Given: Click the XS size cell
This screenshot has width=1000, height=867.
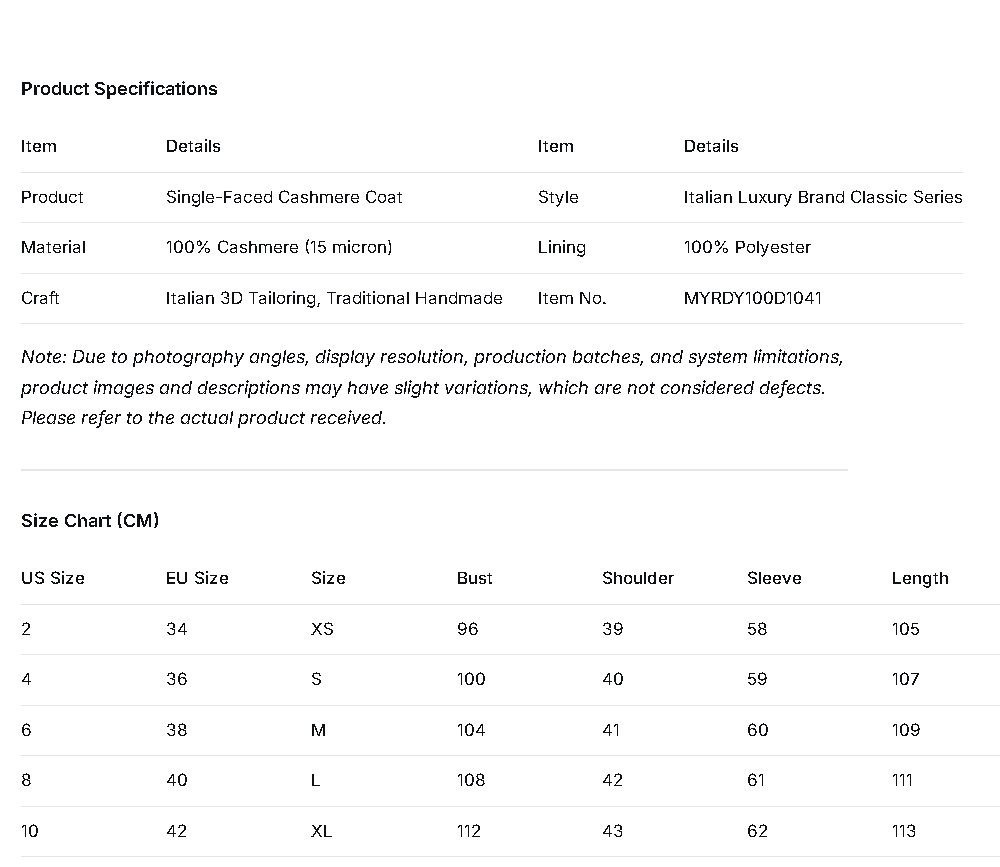Looking at the screenshot, I should click(x=322, y=629).
